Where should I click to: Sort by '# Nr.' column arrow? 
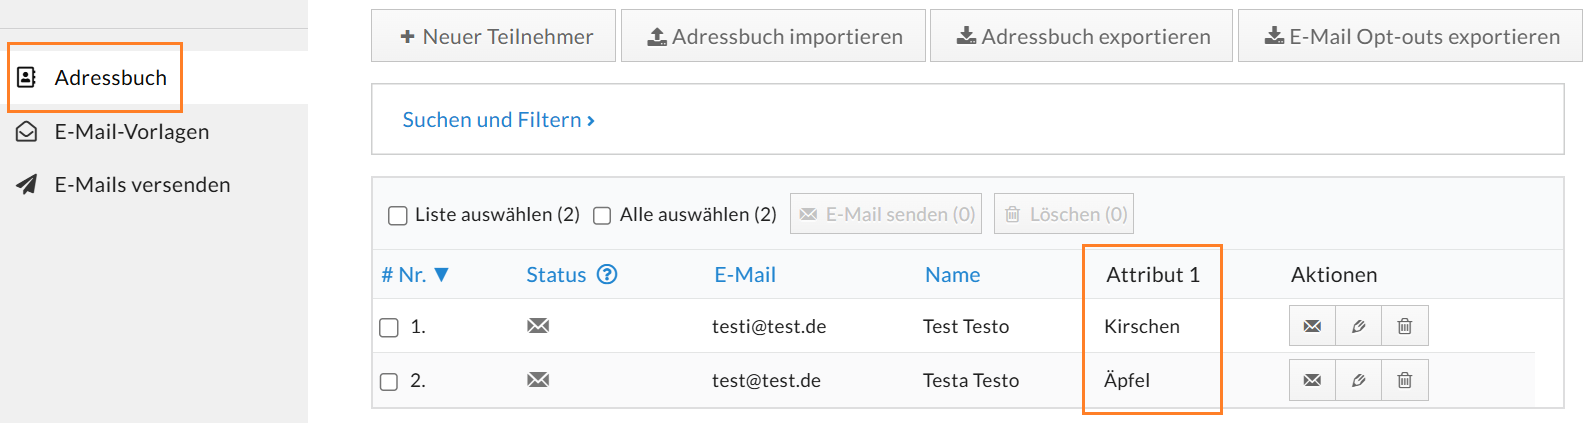(441, 275)
